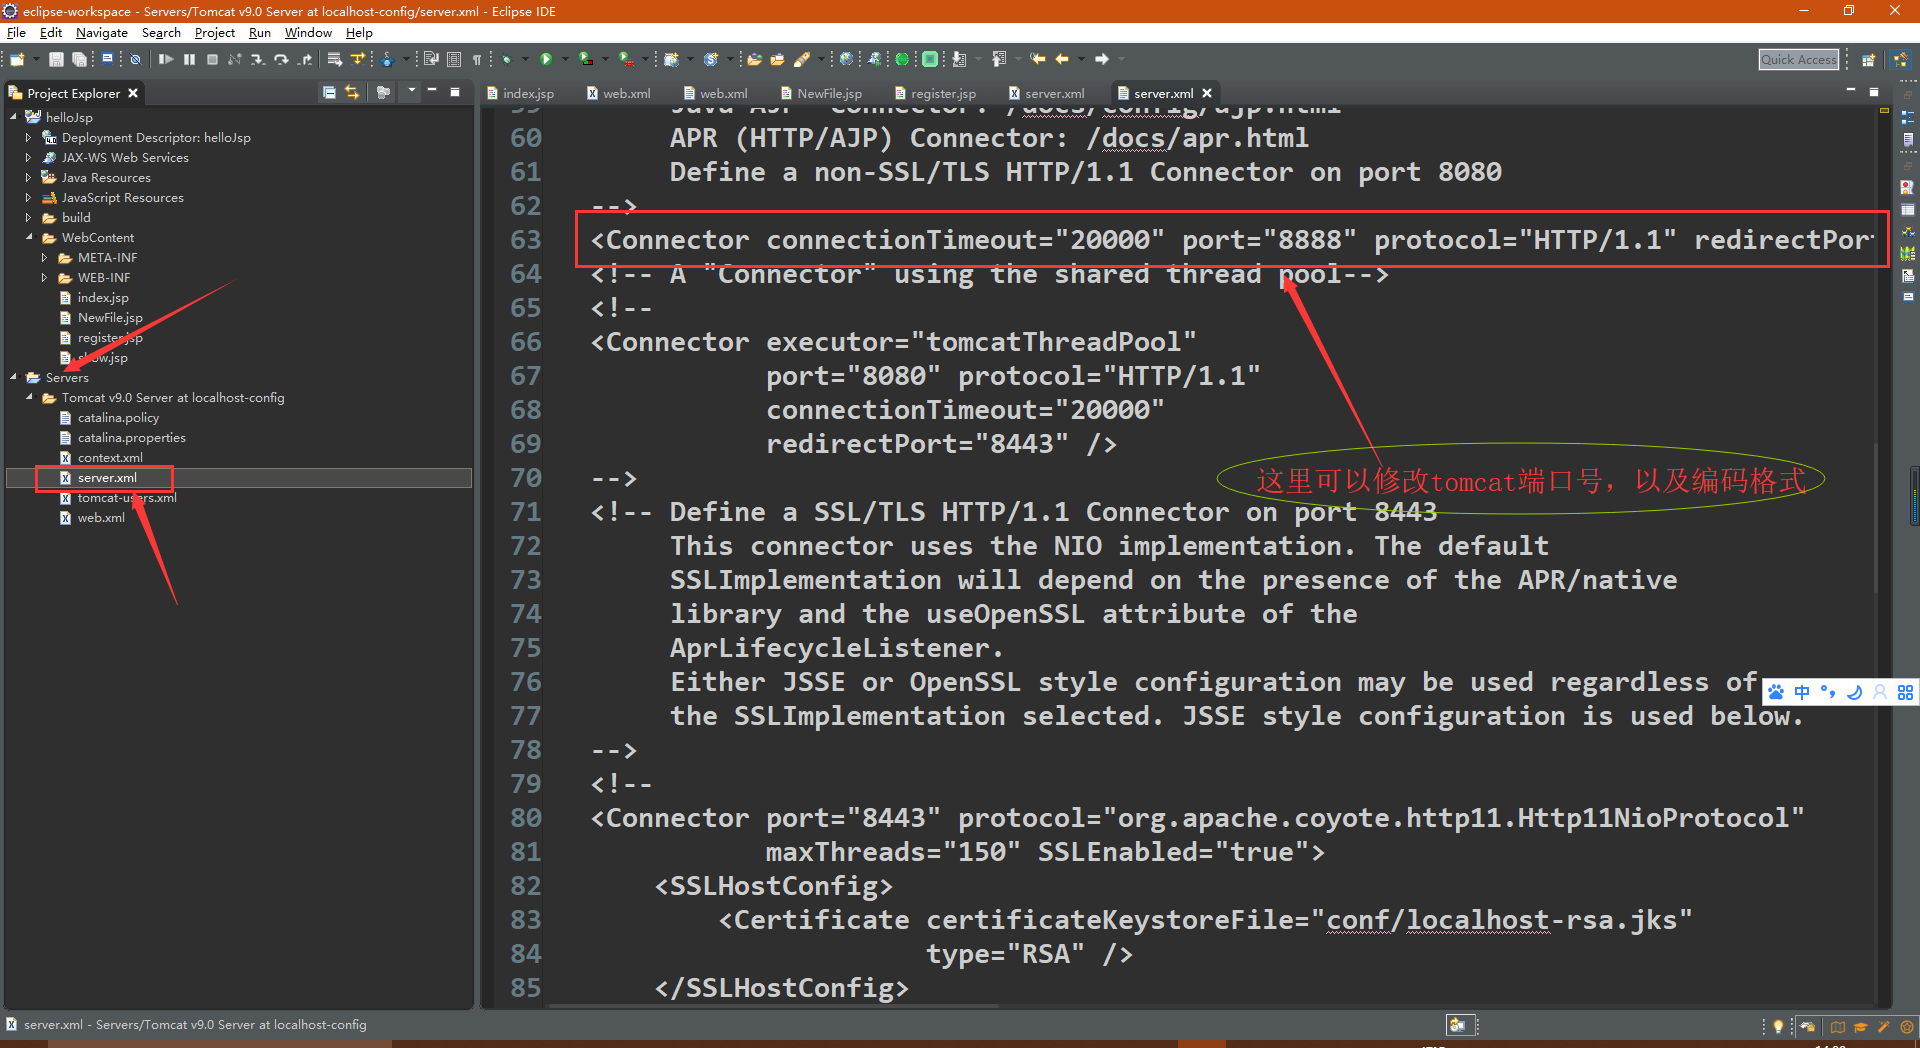Click the Open Web Browser globe icon

[847, 59]
